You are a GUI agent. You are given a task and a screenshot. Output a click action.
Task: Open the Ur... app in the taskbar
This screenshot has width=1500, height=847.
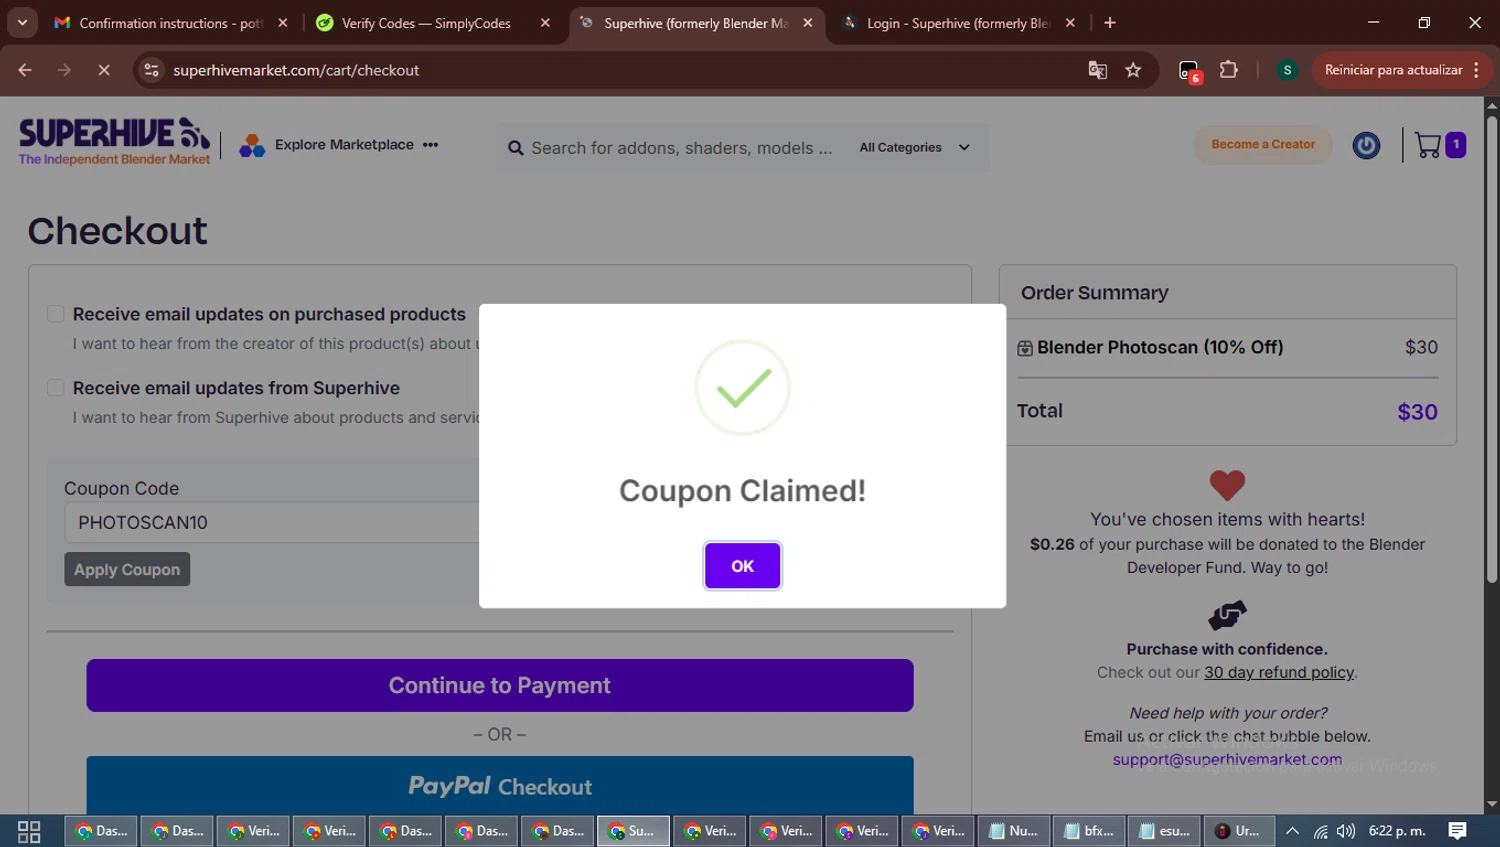click(1239, 831)
